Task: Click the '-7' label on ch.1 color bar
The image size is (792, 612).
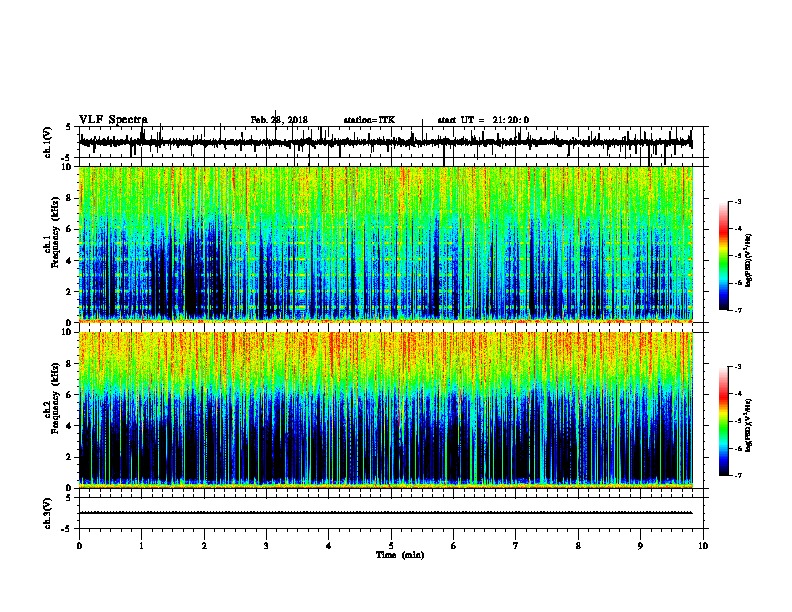Action: click(738, 310)
